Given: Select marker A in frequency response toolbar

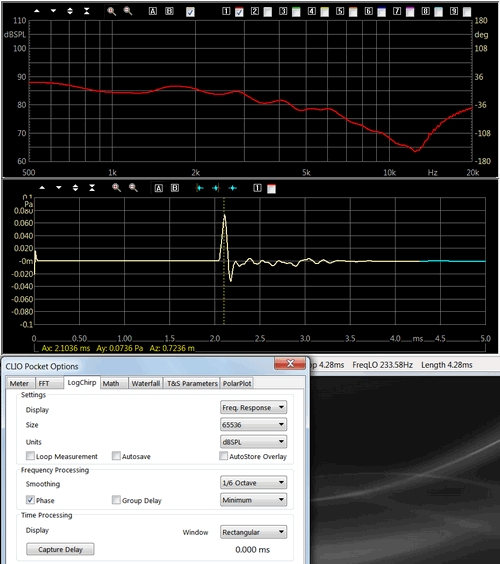Looking at the screenshot, I should pos(153,11).
